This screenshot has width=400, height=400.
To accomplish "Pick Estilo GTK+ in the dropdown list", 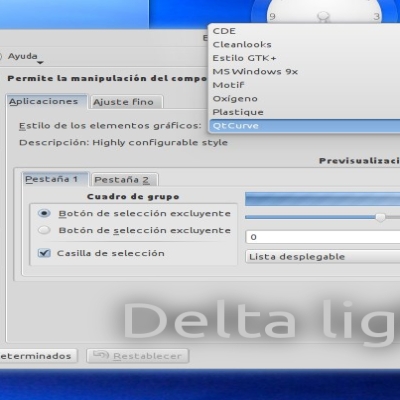I will 305,58.
